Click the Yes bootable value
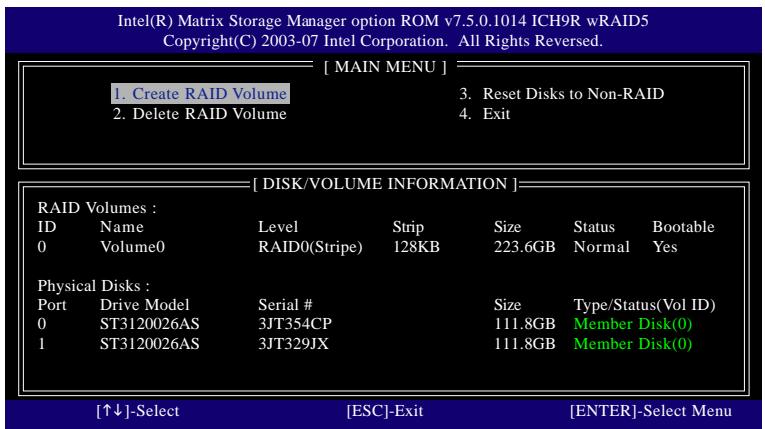Screen dimensions: 765x429 (665, 246)
